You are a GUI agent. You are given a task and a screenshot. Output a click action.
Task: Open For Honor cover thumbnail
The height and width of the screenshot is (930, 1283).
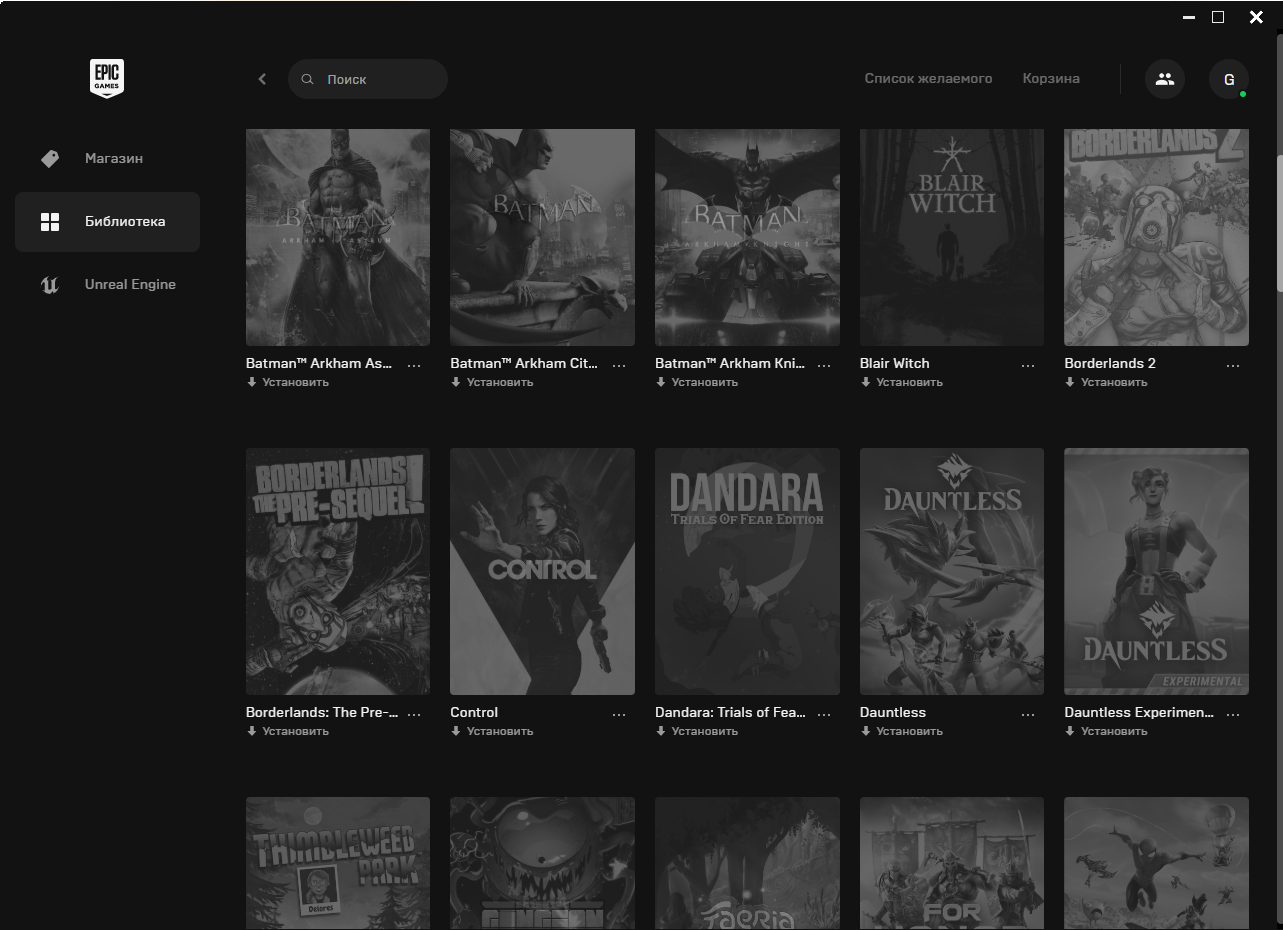click(x=952, y=863)
